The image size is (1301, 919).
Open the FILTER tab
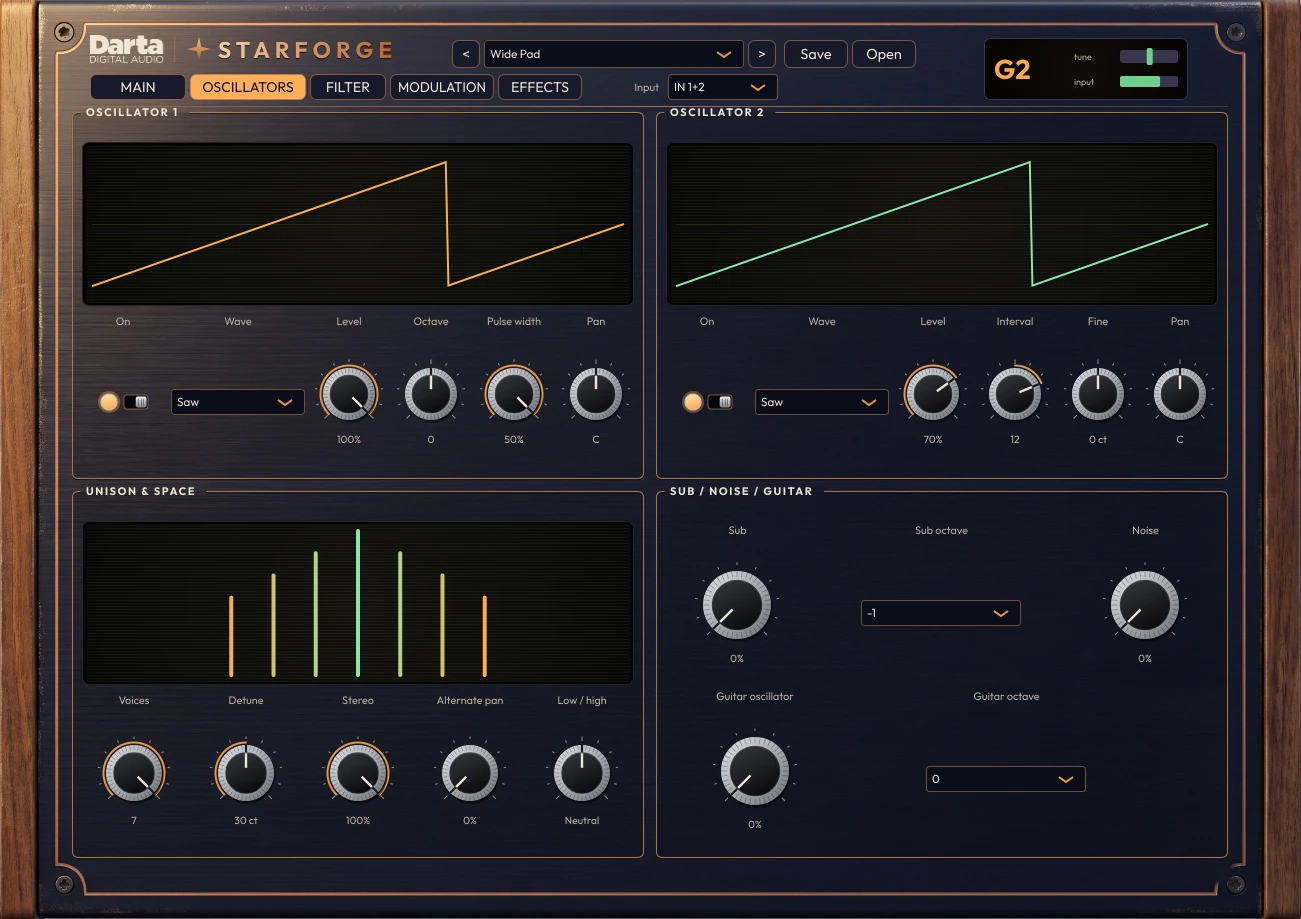[348, 87]
